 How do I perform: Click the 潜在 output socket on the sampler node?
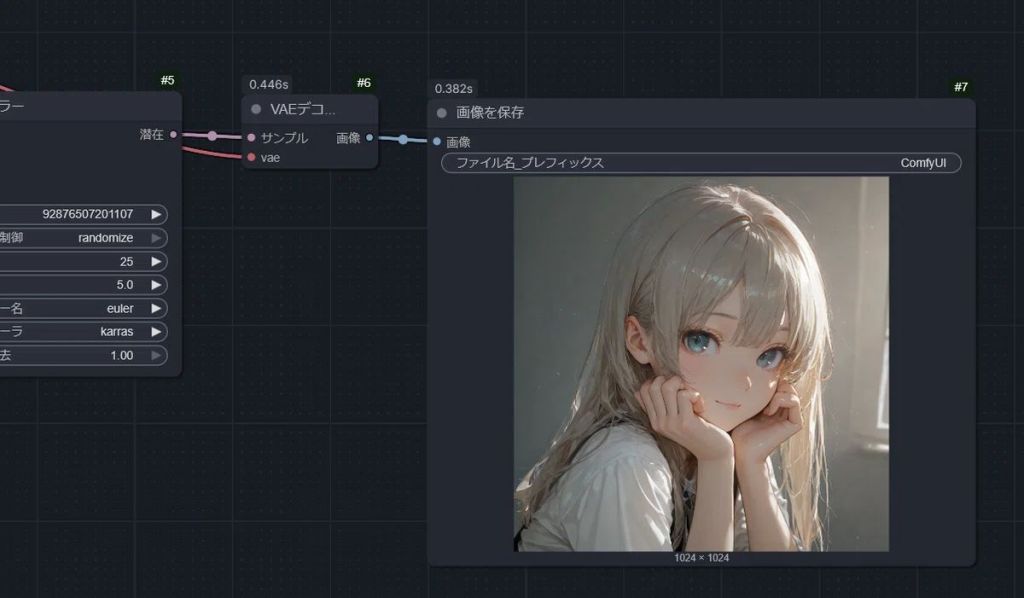click(x=173, y=133)
